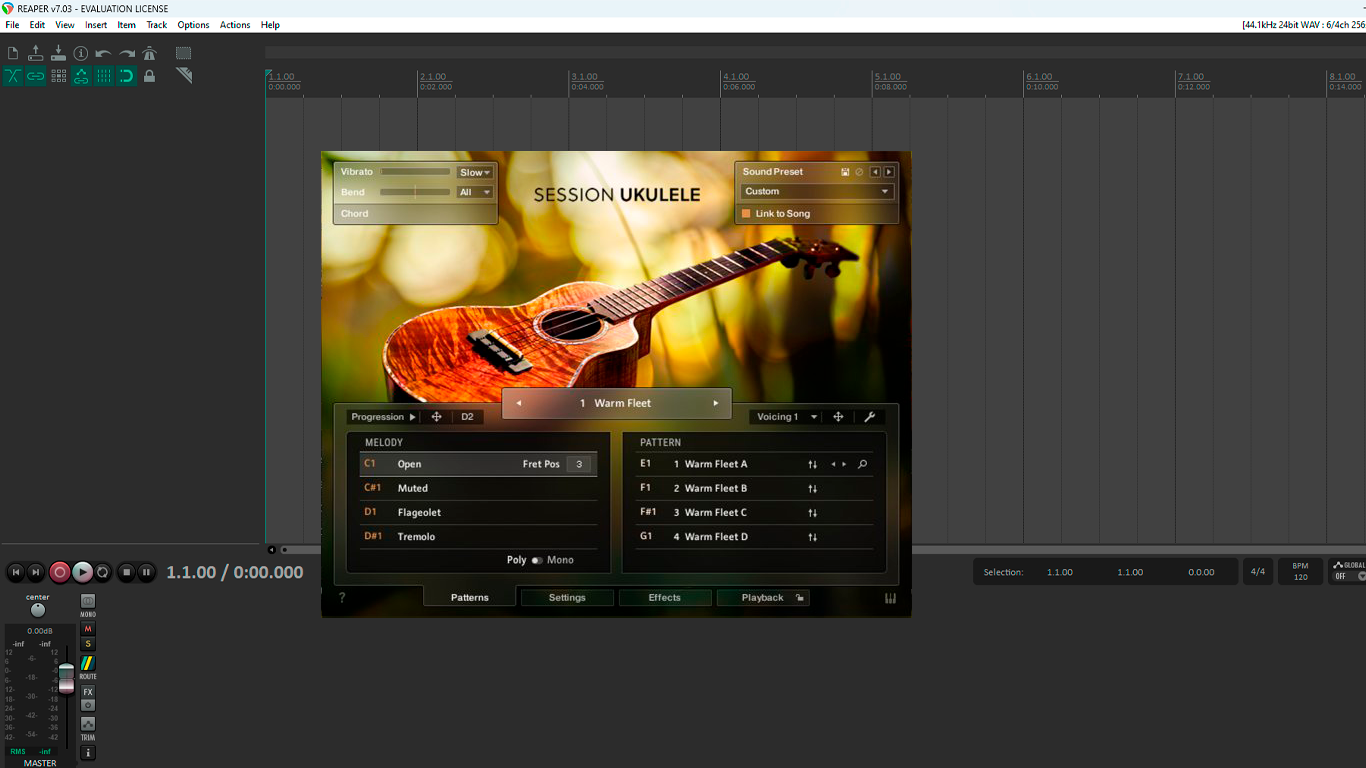Toggle the Poly Mono switch
1366x768 pixels.
[537, 560]
